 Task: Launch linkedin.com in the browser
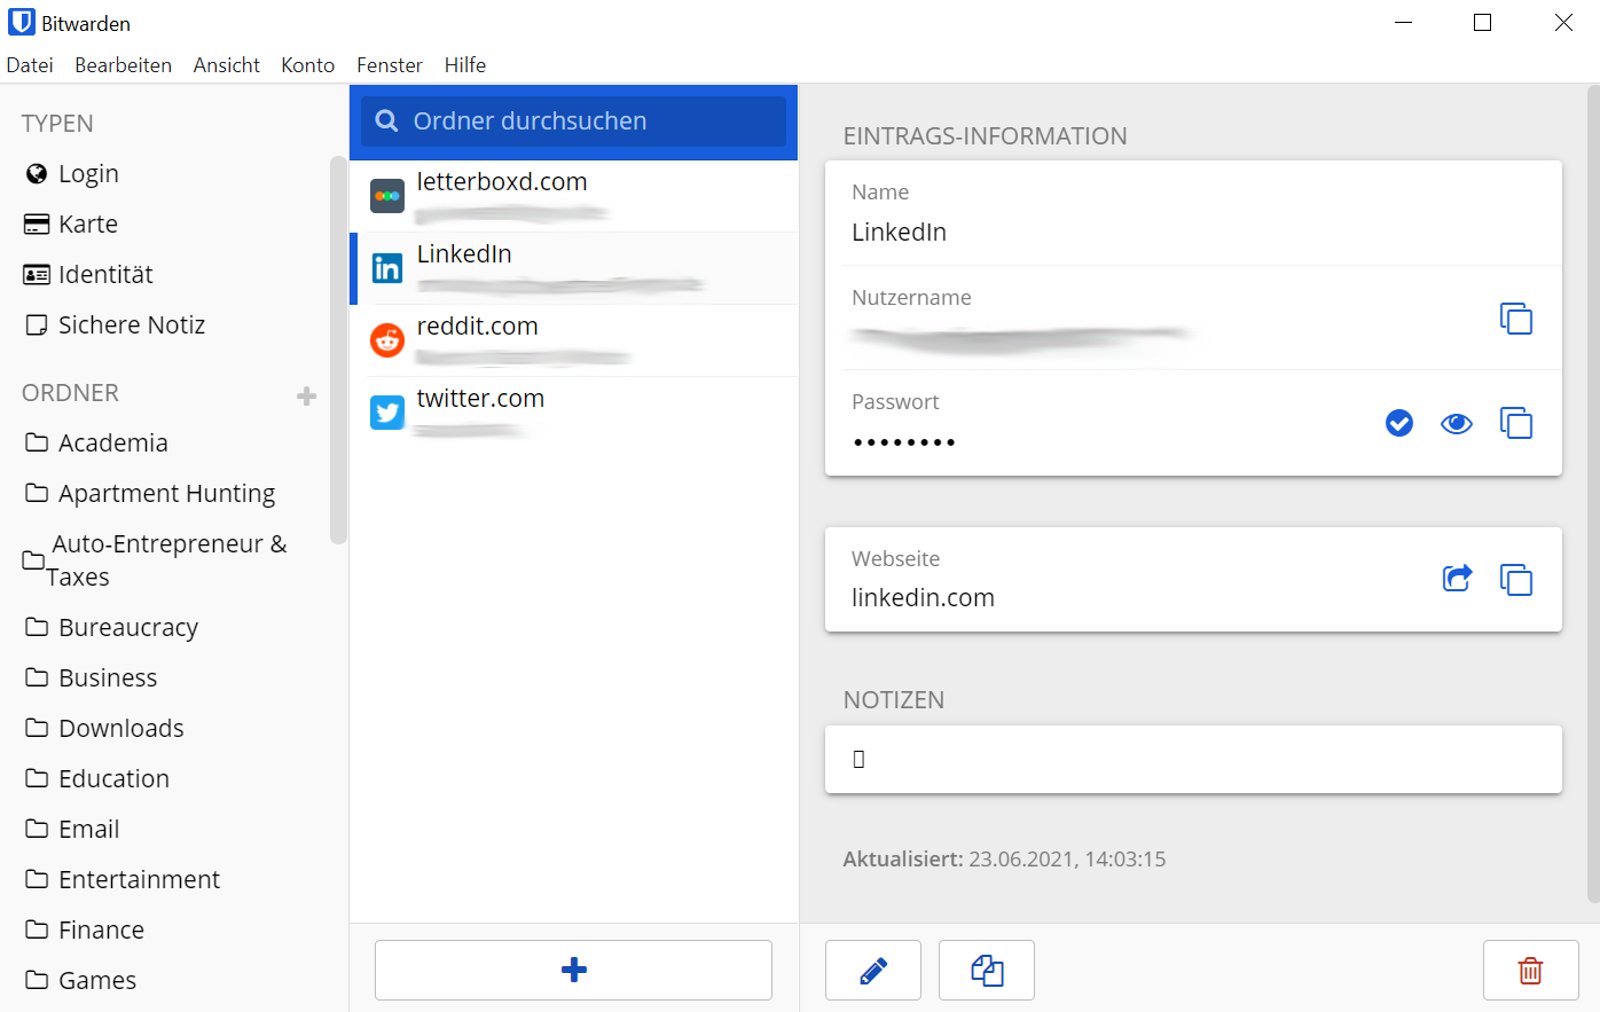[1457, 578]
